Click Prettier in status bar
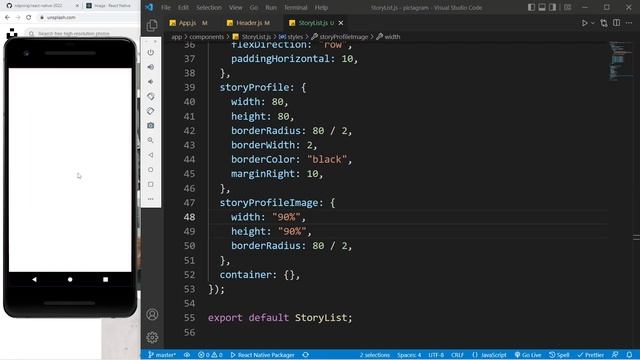This screenshot has width=640, height=360. [591, 355]
